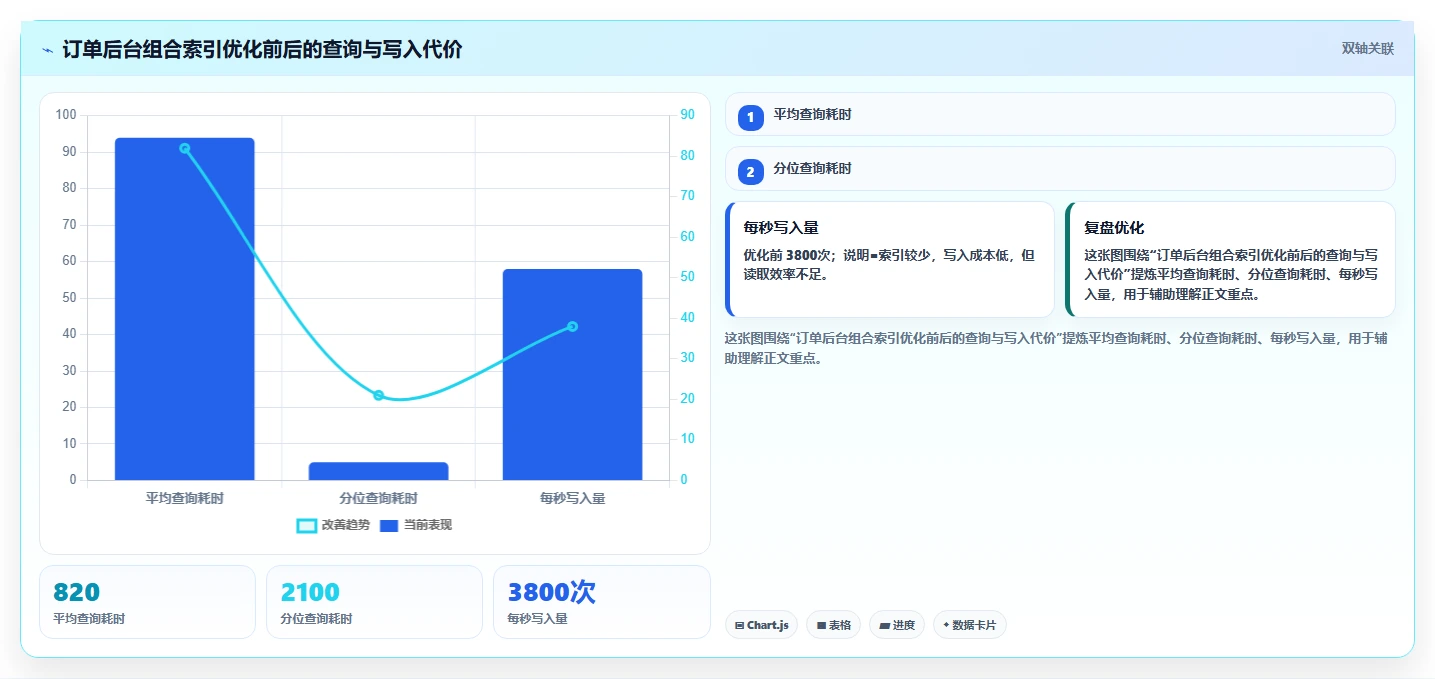Viewport: 1435px width, 679px height.
Task: Click the x-axis label 平均查询耗时
Action: [185, 498]
